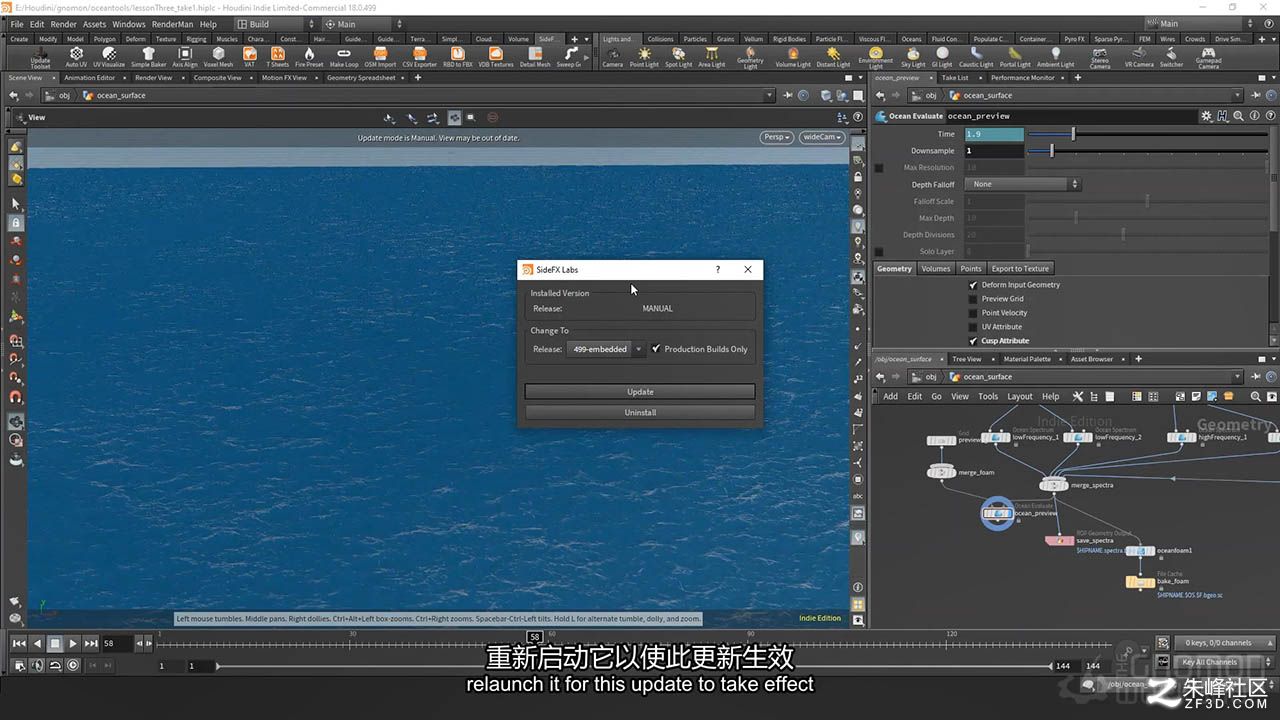Add a Camera from the lights shelf

click(x=612, y=57)
